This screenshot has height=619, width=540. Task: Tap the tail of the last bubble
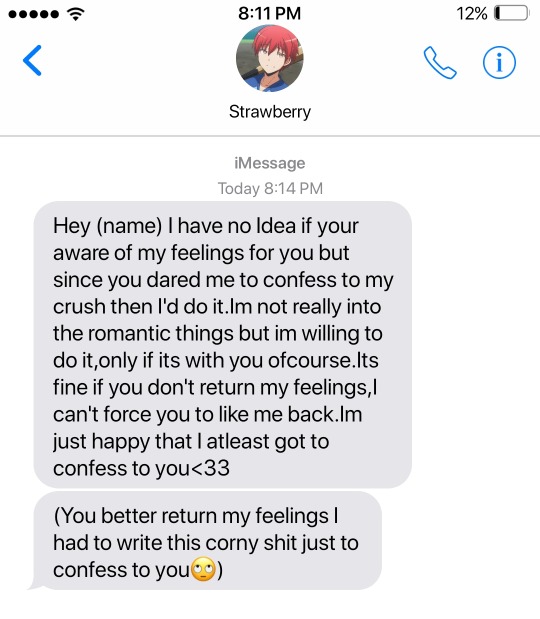[35, 585]
